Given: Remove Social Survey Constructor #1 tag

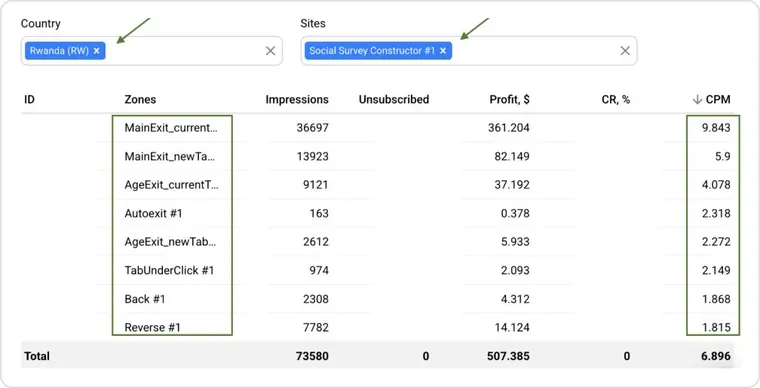Looking at the screenshot, I should point(443,51).
